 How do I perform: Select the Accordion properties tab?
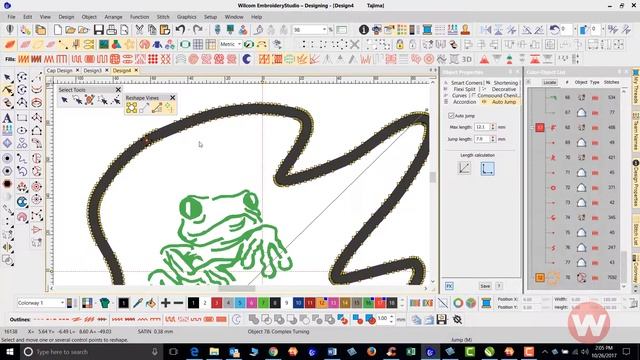(464, 102)
